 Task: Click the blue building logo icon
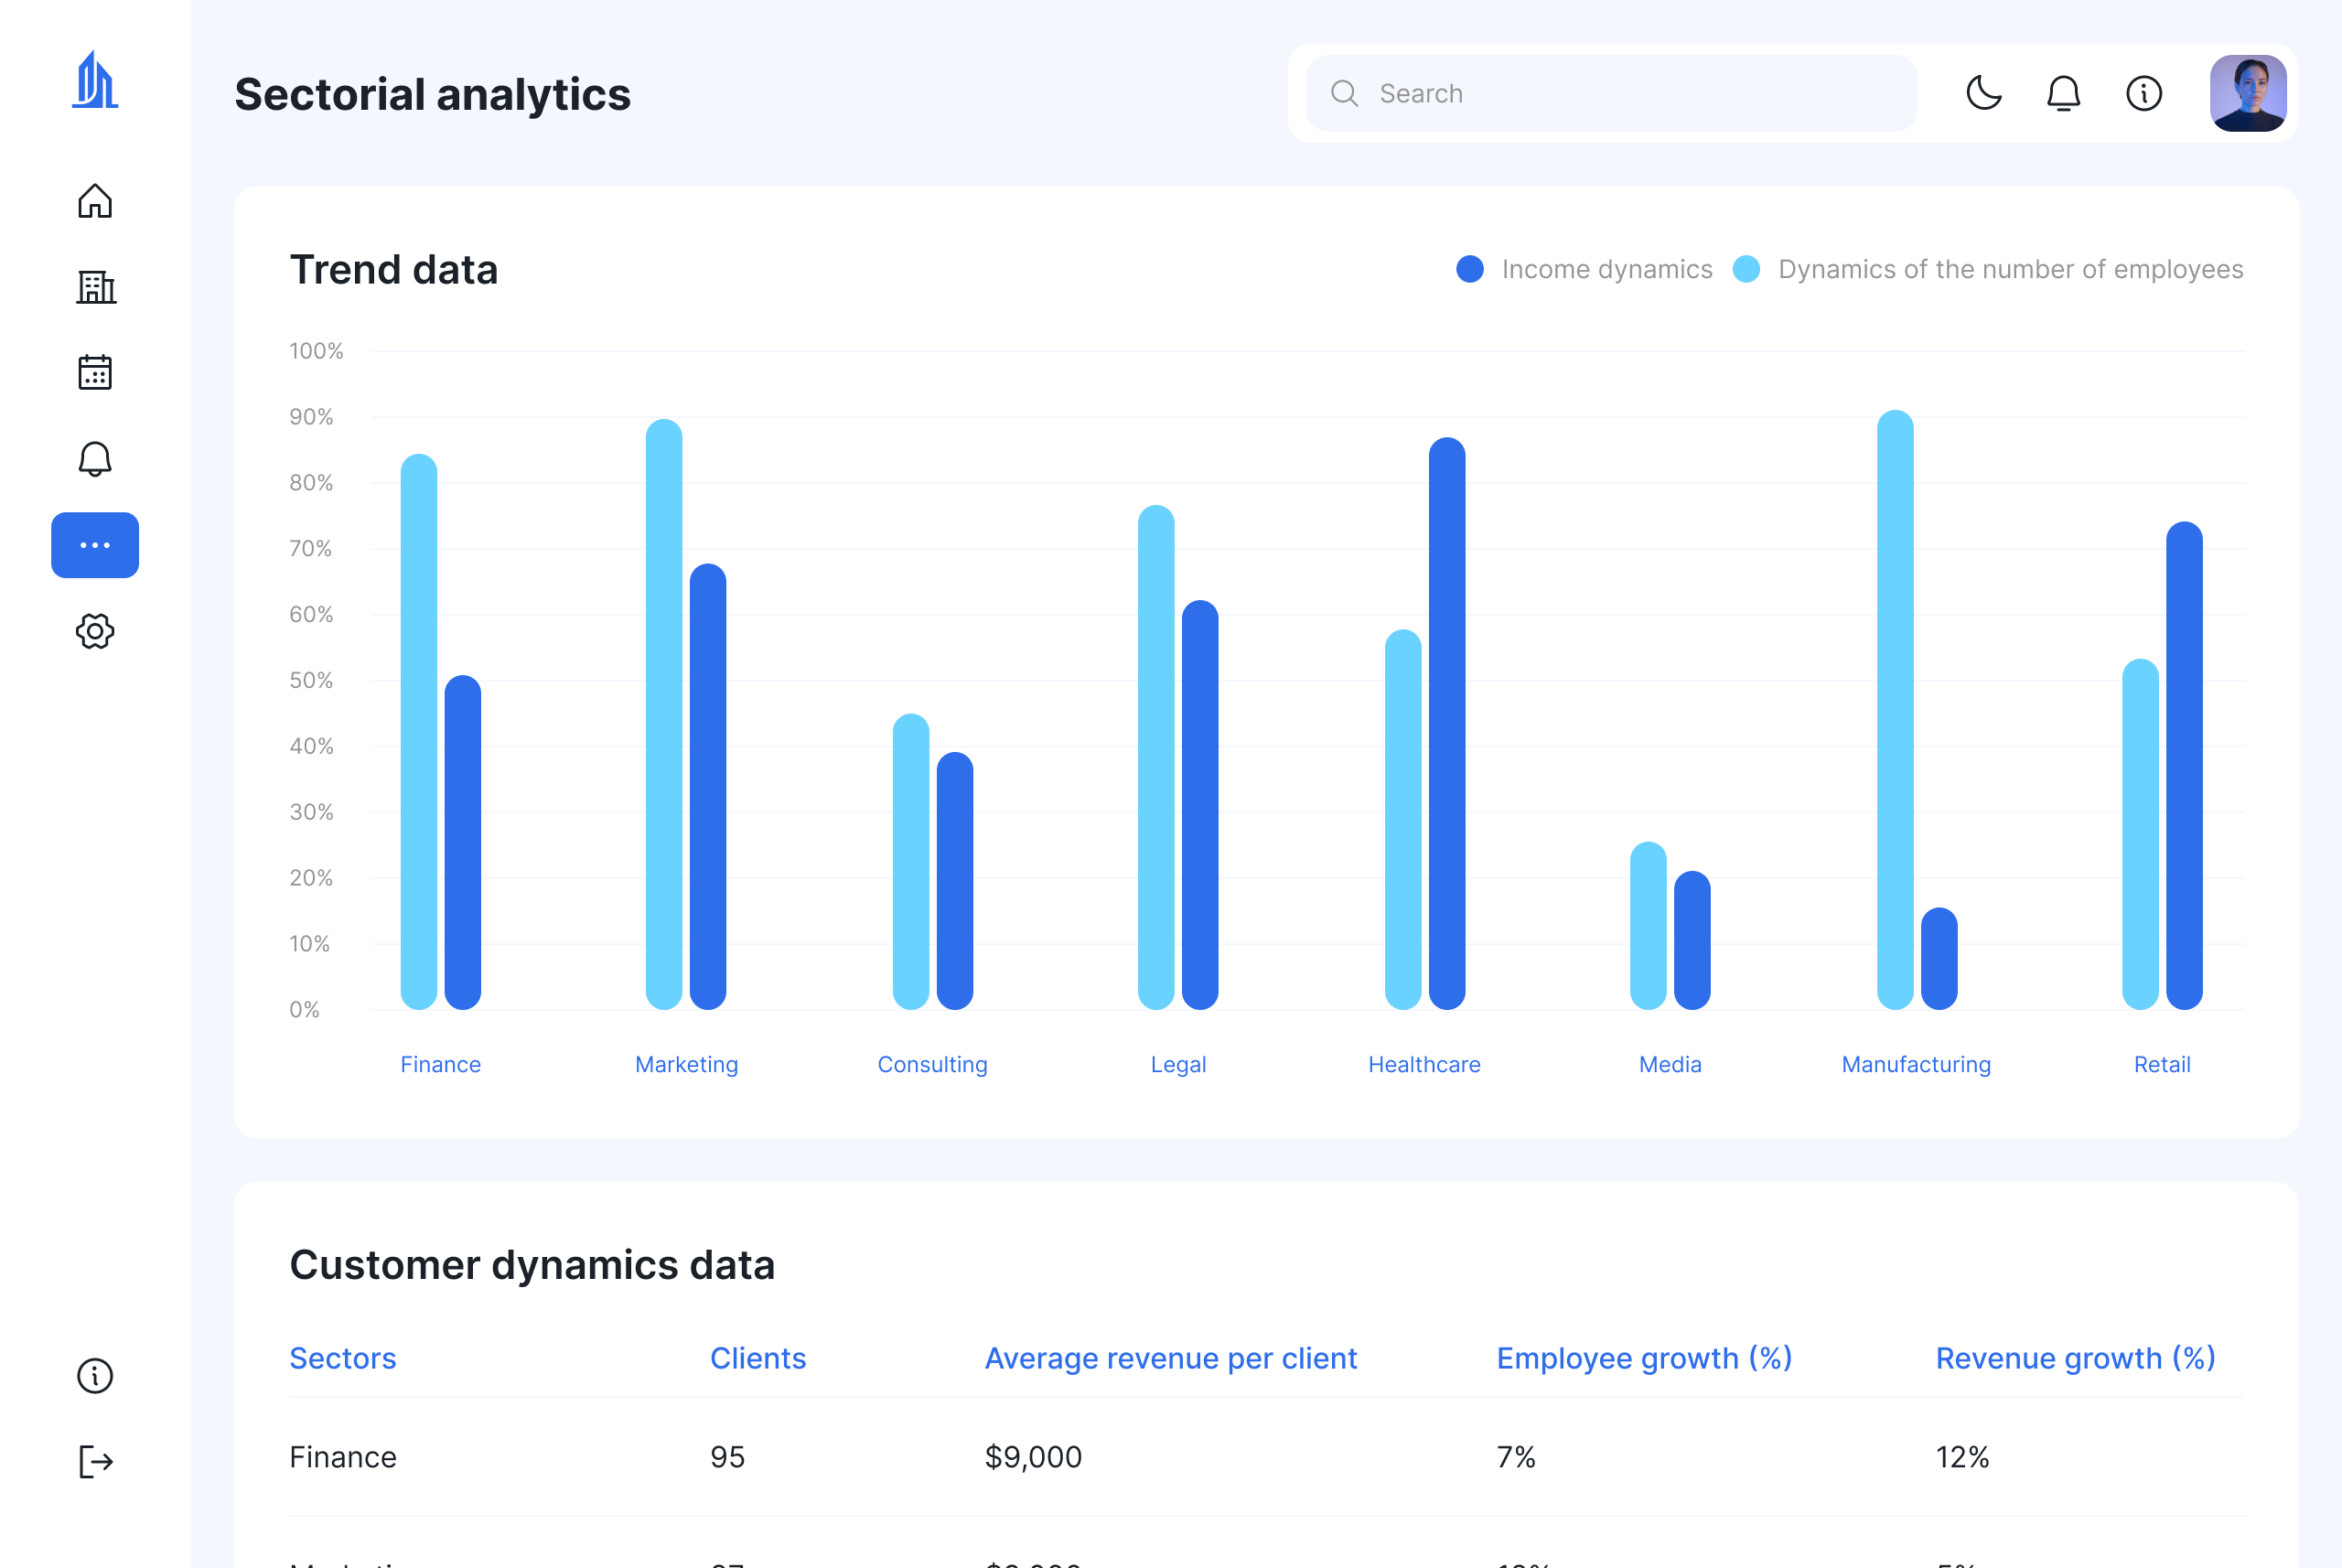coord(95,80)
